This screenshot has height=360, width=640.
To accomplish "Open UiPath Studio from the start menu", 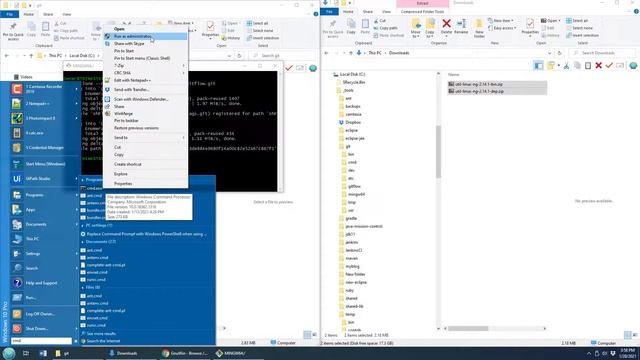I will [x=44, y=179].
